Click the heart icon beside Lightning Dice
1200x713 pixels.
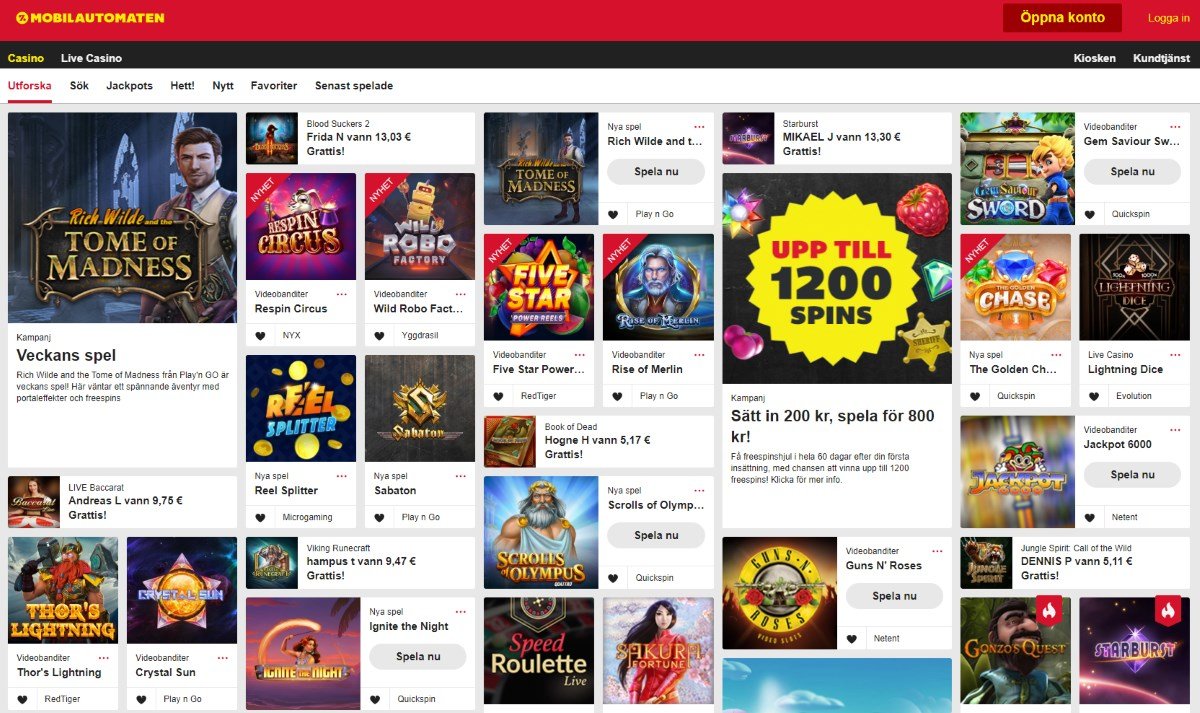[1094, 396]
